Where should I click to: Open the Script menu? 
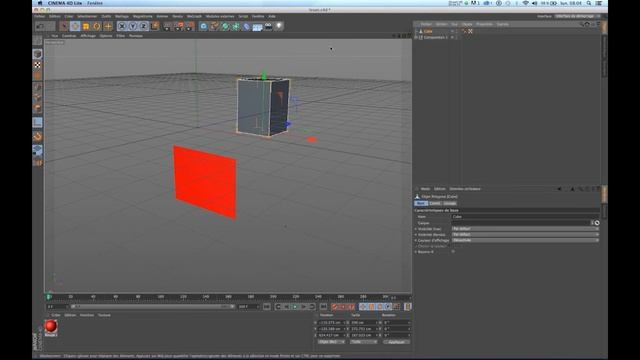[243, 16]
